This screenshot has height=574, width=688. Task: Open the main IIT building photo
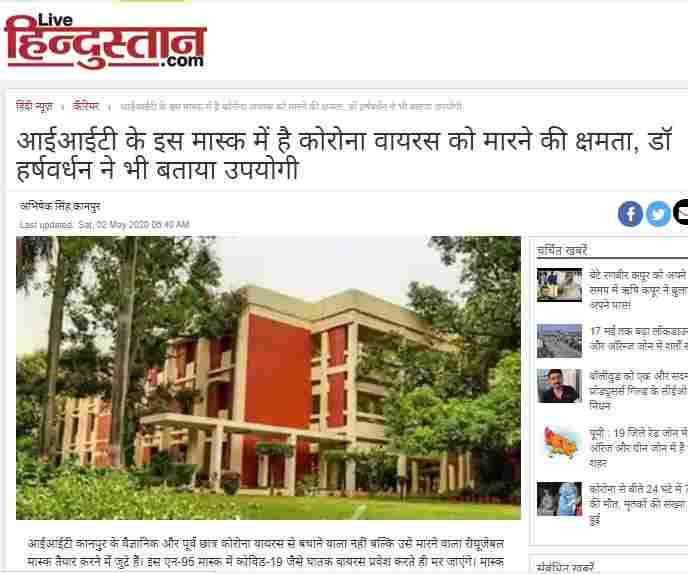pyautogui.click(x=269, y=378)
